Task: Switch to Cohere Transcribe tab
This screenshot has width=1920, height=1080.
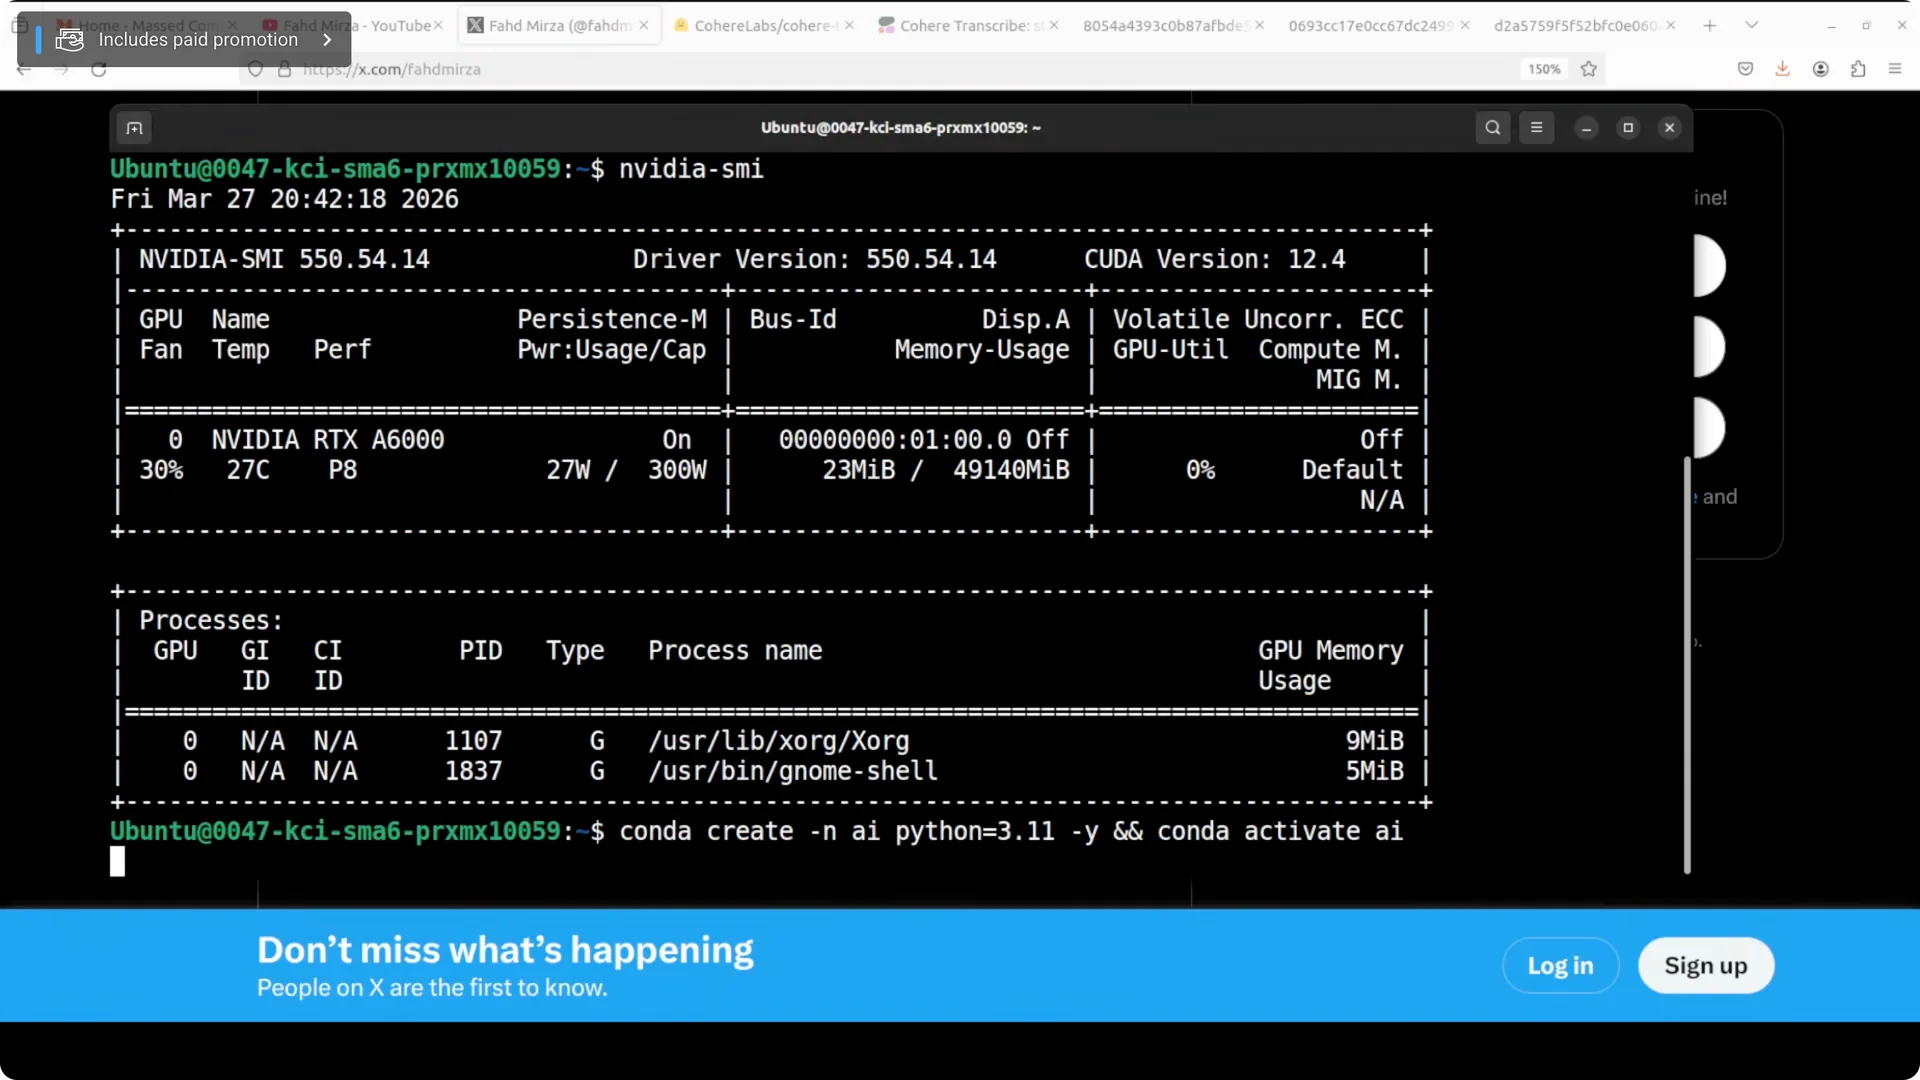Action: (968, 25)
